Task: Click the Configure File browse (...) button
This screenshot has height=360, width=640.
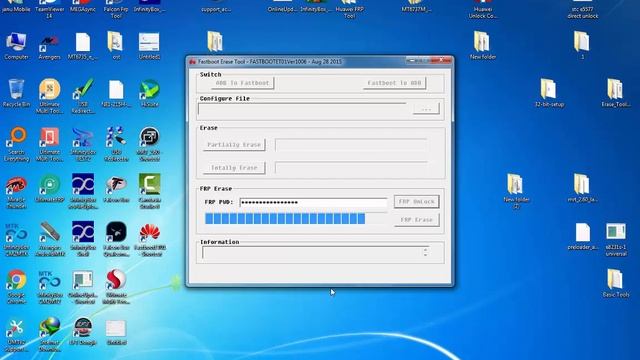Action: (x=426, y=109)
